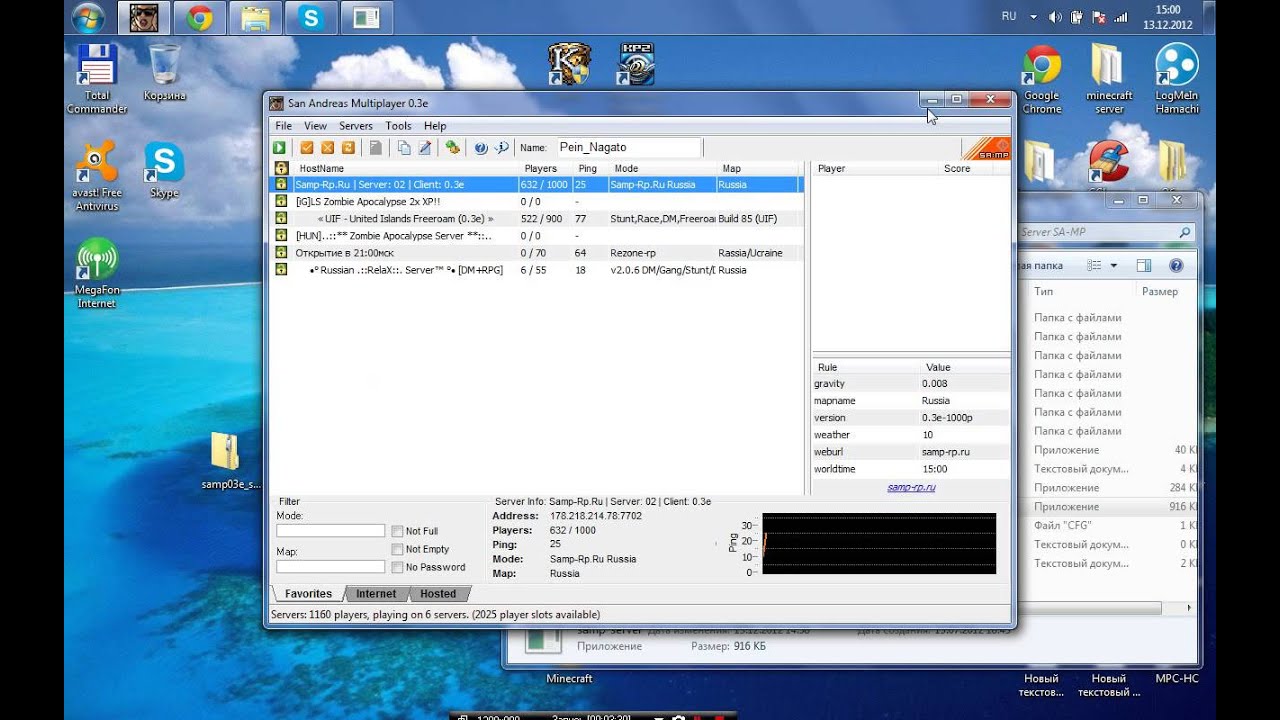Select the Открытие в 21:00мск server row
This screenshot has height=720, width=1280.
[x=538, y=253]
